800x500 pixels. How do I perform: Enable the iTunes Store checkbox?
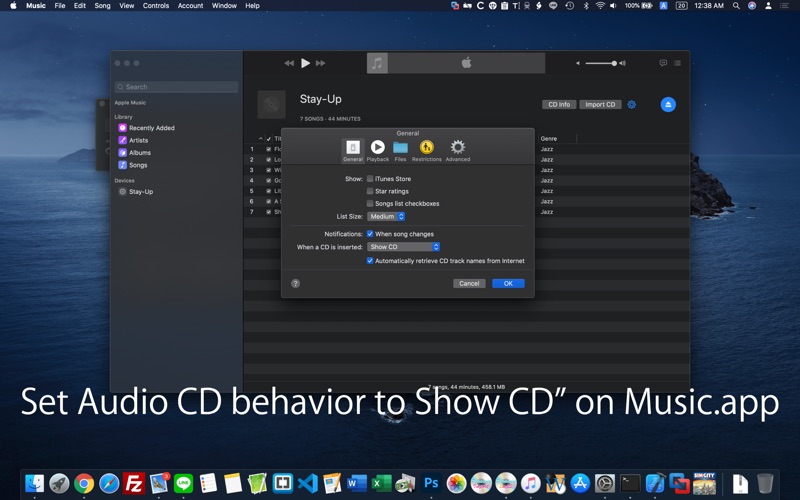(370, 179)
